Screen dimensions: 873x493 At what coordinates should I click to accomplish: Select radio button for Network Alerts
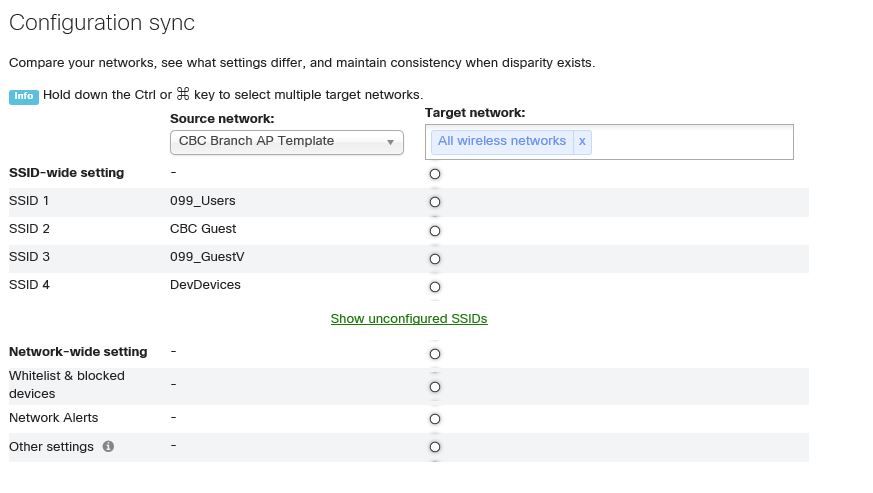[x=435, y=419]
